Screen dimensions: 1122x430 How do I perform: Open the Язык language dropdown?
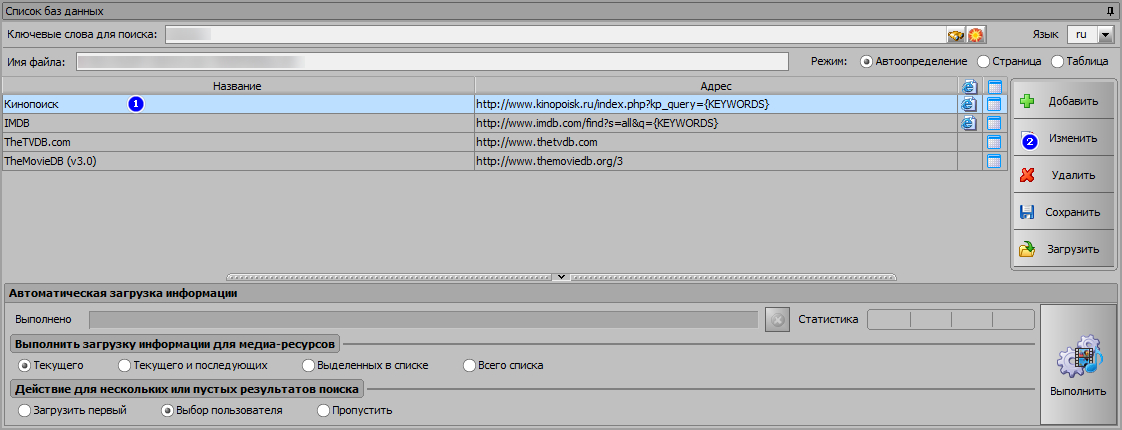coord(1105,35)
